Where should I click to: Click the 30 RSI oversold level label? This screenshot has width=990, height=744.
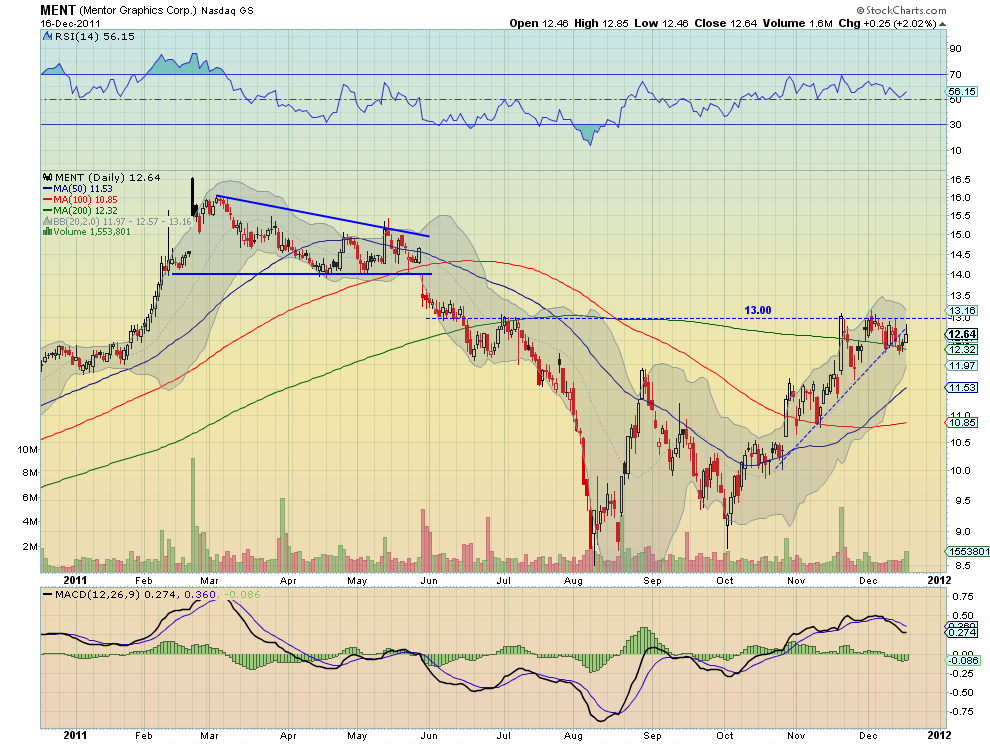955,124
